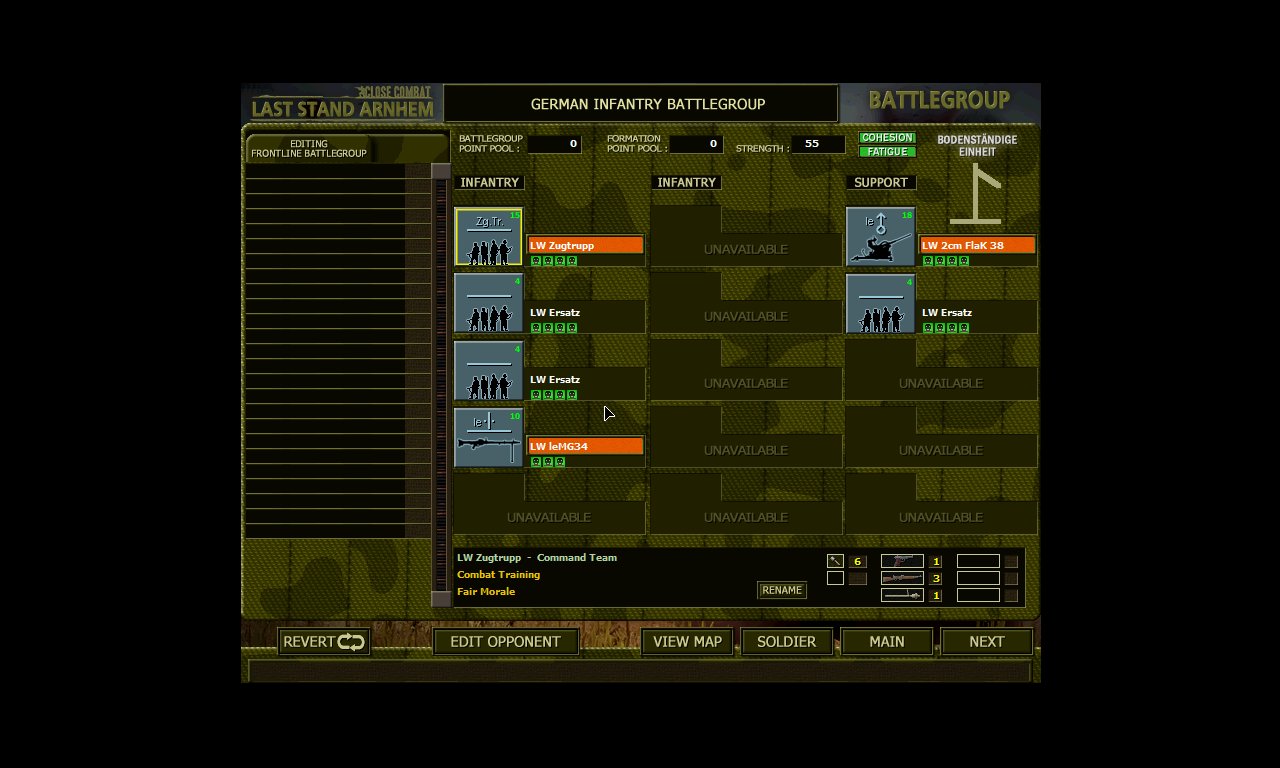Image resolution: width=1280 pixels, height=768 pixels.
Task: Open the Edit Opponent screen
Action: tap(506, 642)
